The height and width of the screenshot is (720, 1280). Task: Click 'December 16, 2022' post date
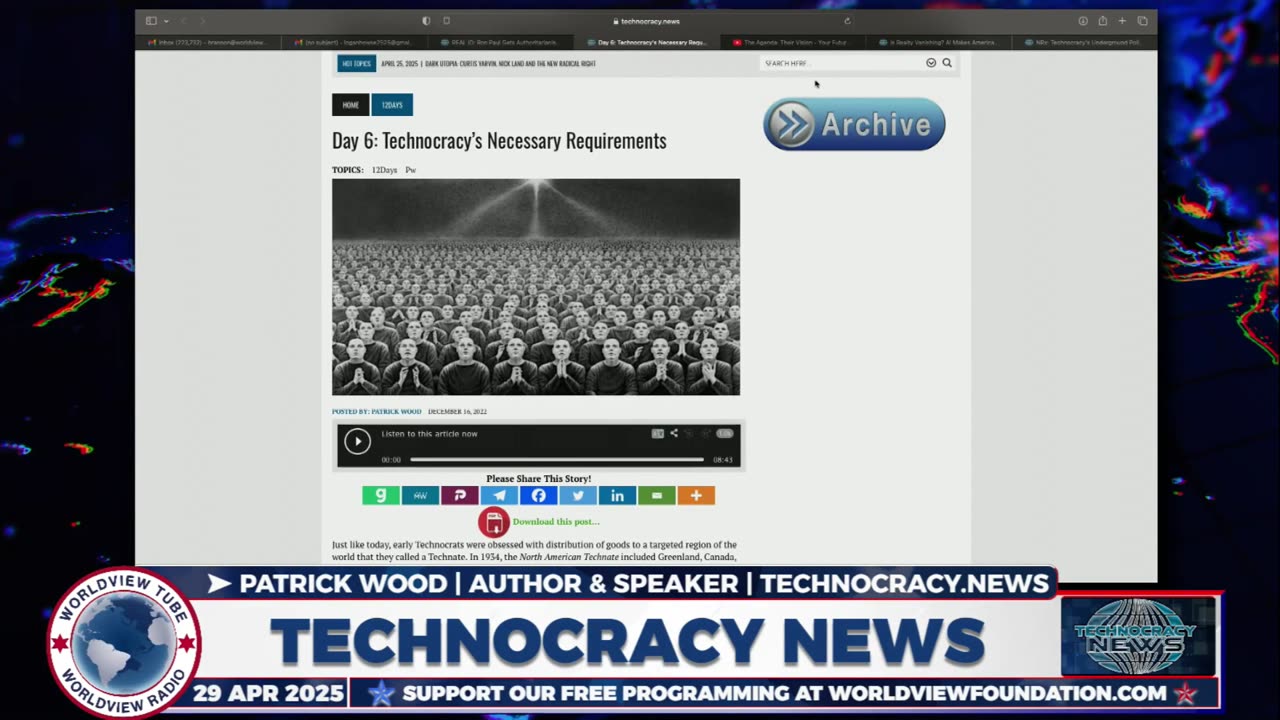457,412
